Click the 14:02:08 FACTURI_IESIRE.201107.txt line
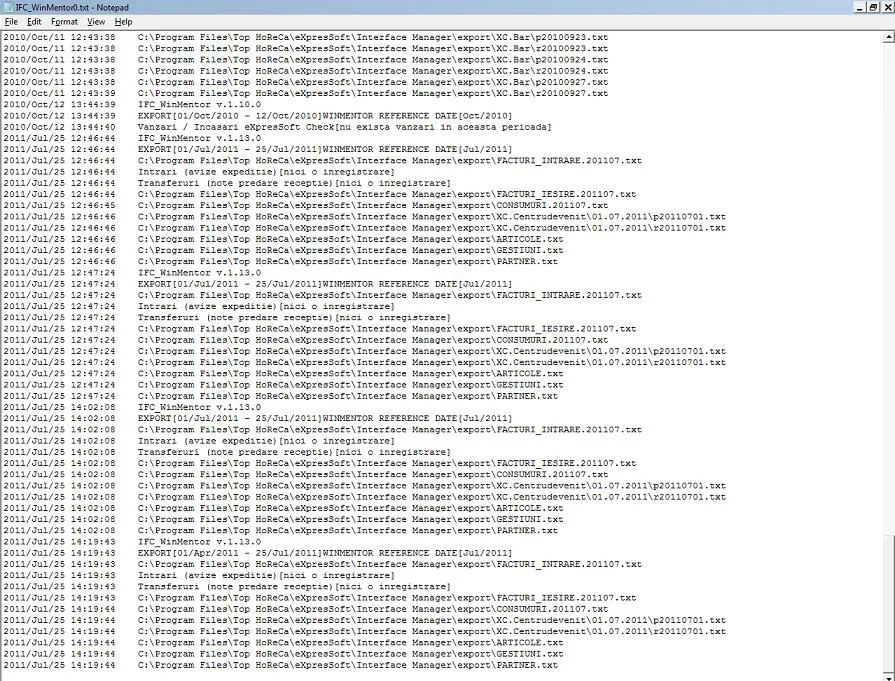Image resolution: width=895 pixels, height=681 pixels. [320, 464]
